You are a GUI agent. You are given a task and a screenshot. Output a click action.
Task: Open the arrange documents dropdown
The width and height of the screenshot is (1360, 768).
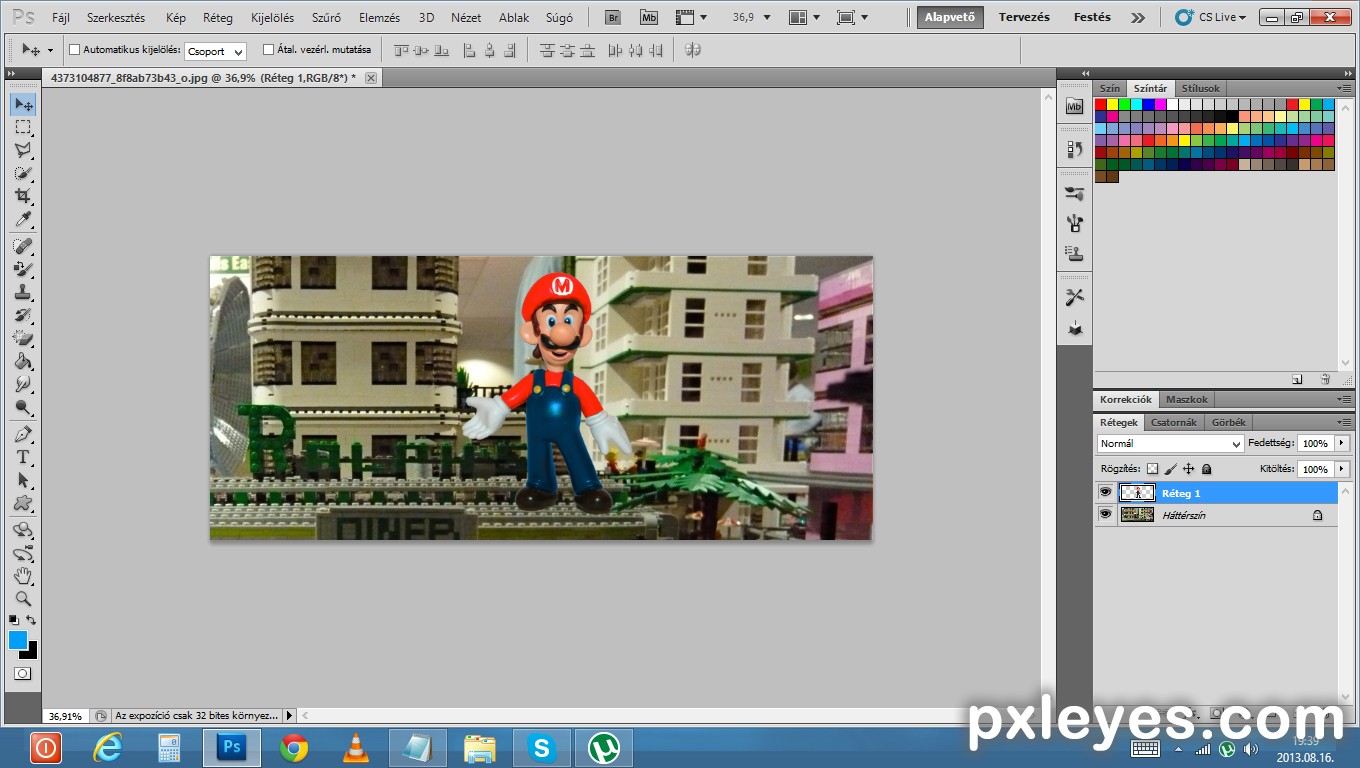pyautogui.click(x=804, y=17)
